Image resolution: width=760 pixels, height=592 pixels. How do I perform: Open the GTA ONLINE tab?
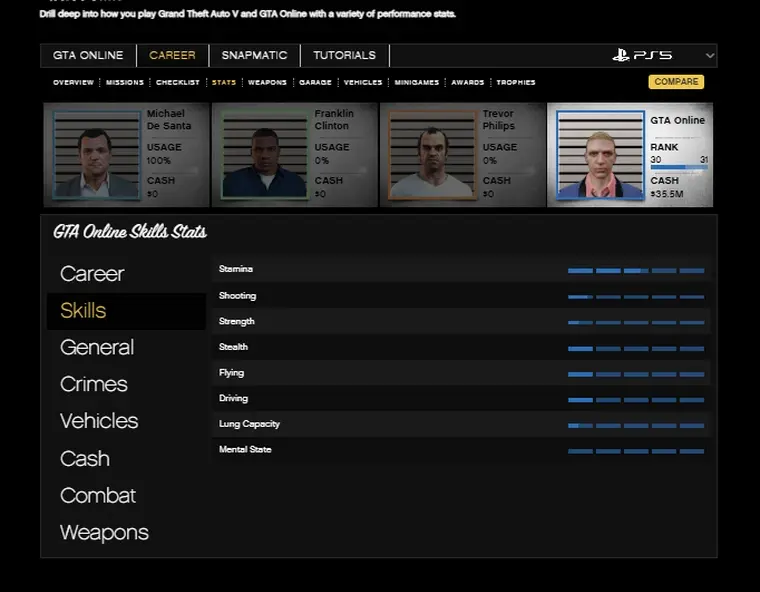(88, 55)
